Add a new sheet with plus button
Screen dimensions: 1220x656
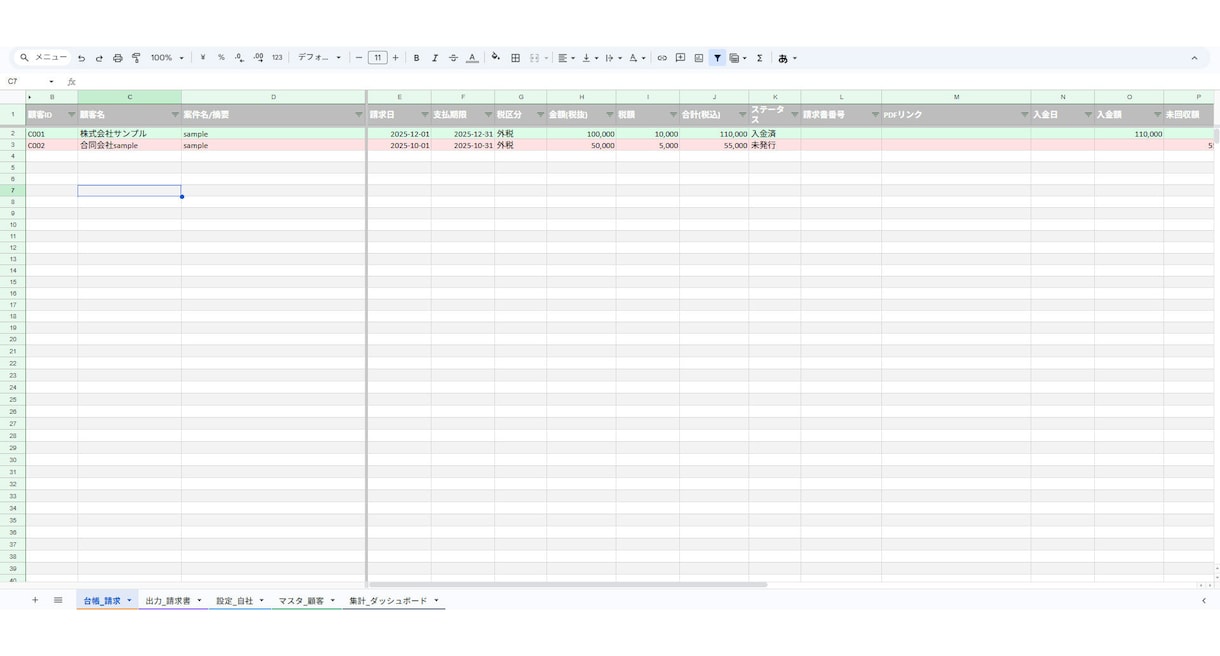(35, 600)
